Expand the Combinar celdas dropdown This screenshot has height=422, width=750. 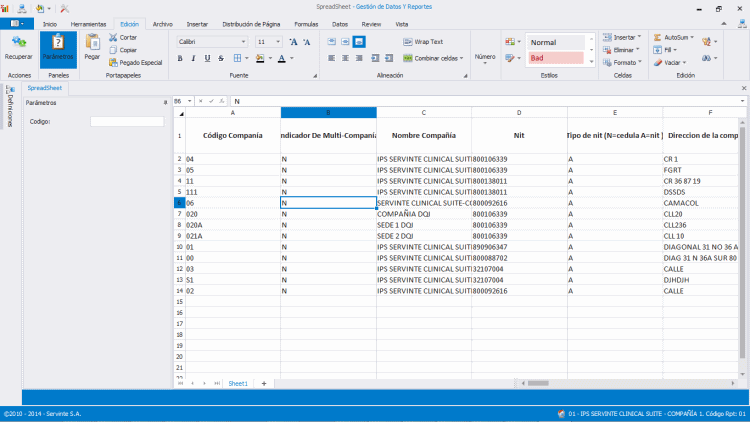pos(463,59)
